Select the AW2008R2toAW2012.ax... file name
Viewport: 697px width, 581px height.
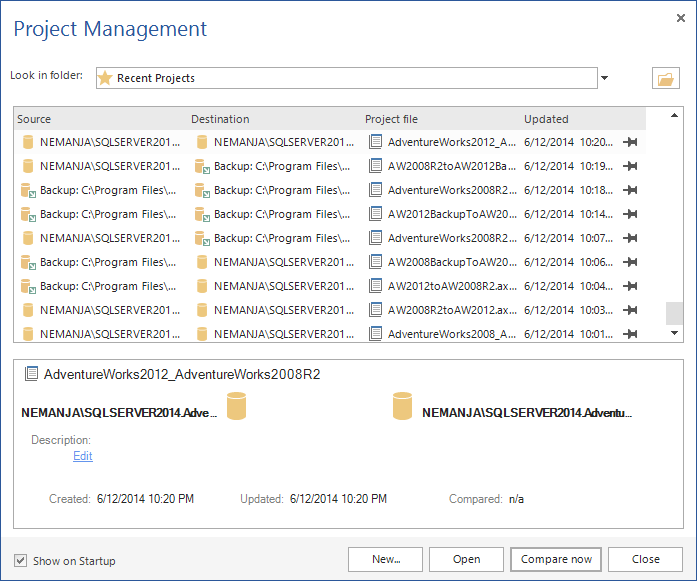pyautogui.click(x=452, y=310)
